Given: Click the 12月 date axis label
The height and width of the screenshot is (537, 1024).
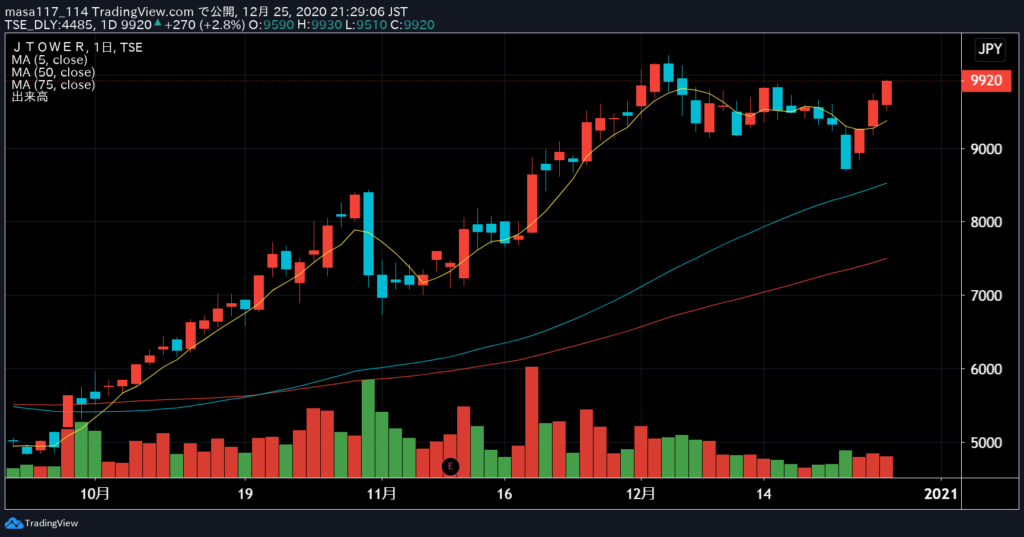Looking at the screenshot, I should click(x=641, y=494).
